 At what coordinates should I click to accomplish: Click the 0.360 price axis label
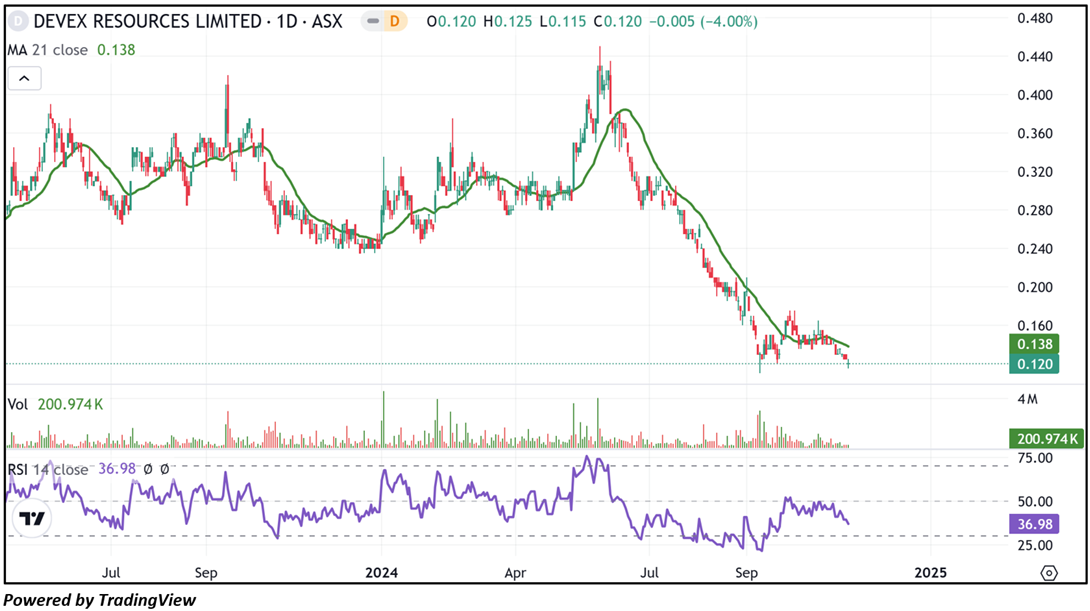1035,133
